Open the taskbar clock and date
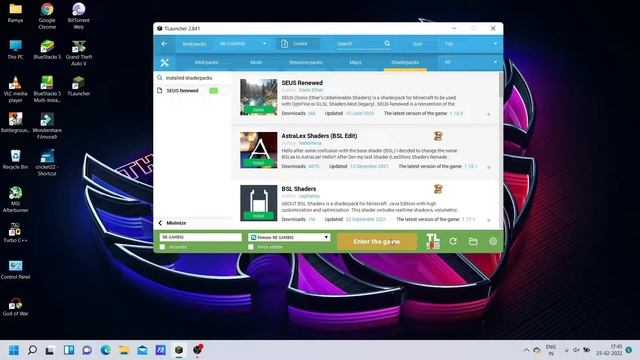 coord(609,350)
